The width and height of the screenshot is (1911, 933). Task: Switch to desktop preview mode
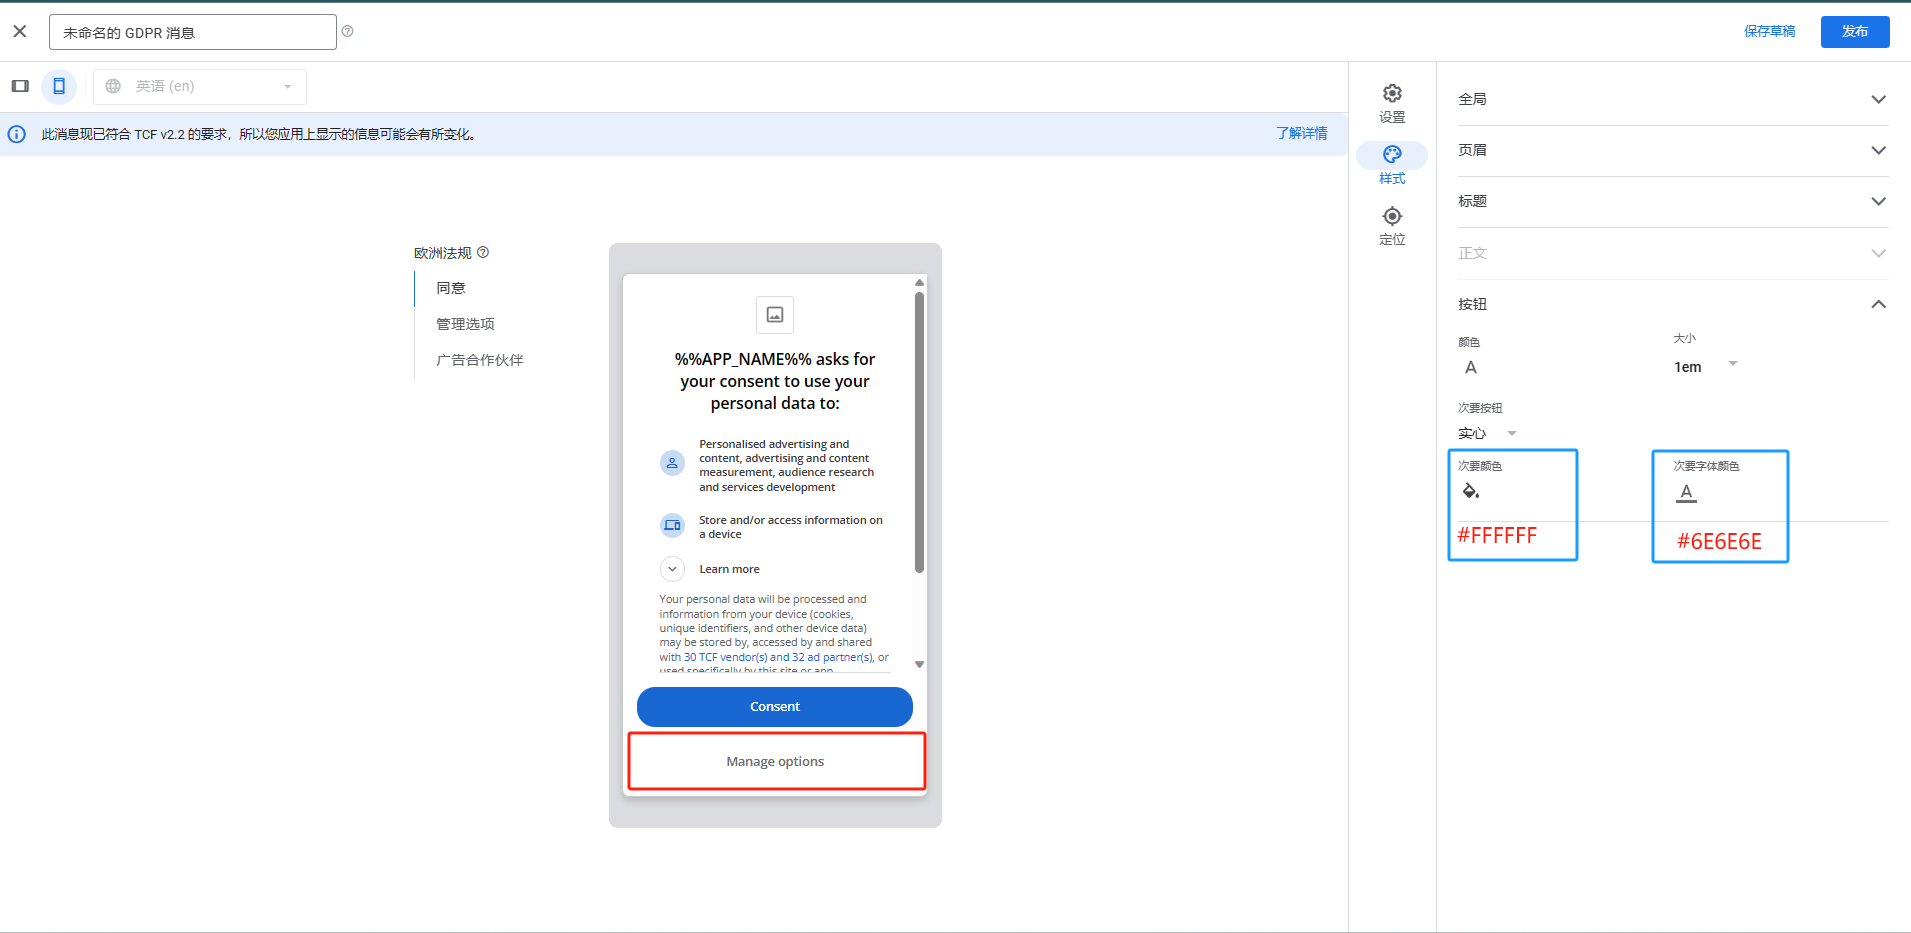click(19, 86)
